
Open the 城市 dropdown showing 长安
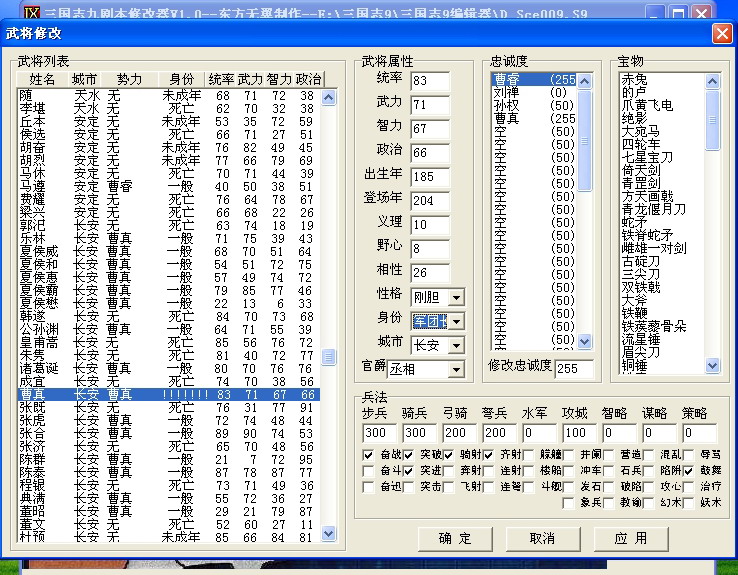click(x=456, y=345)
